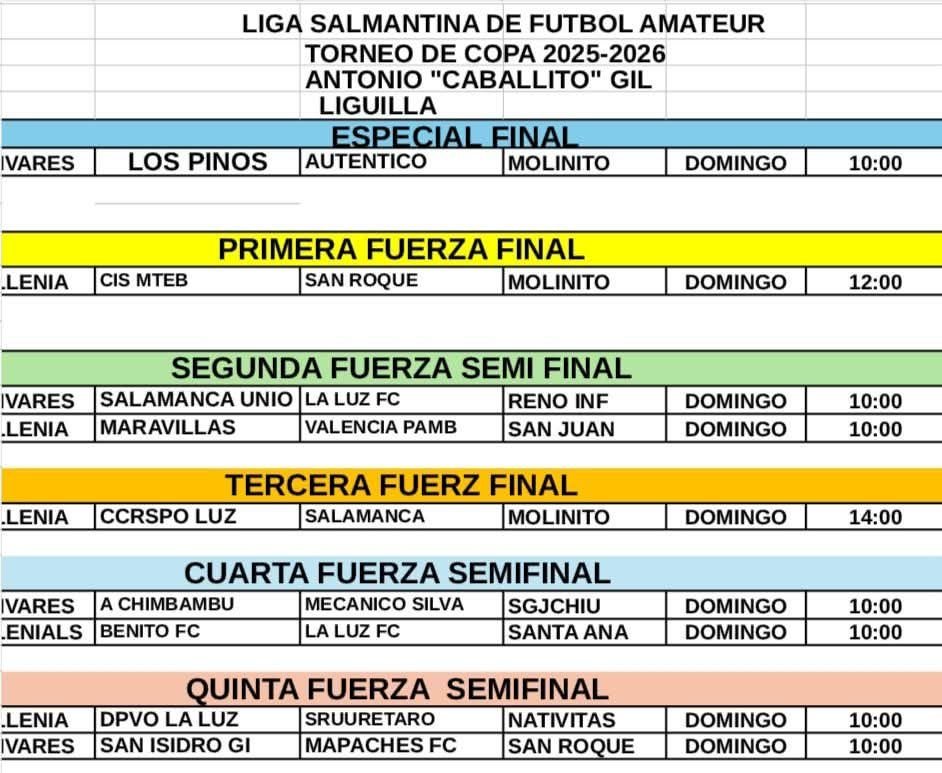
Task: Select the LOS PINOS team cell
Action: coord(197,163)
